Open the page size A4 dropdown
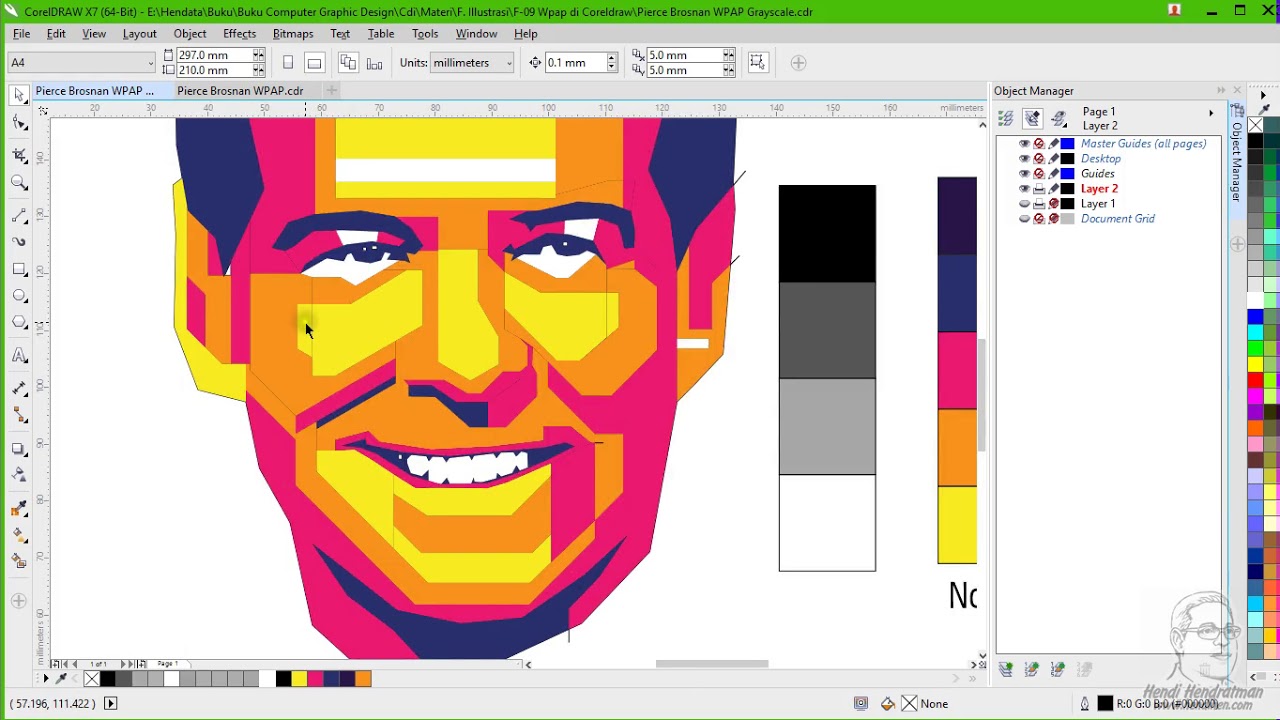1280x720 pixels. [x=151, y=63]
